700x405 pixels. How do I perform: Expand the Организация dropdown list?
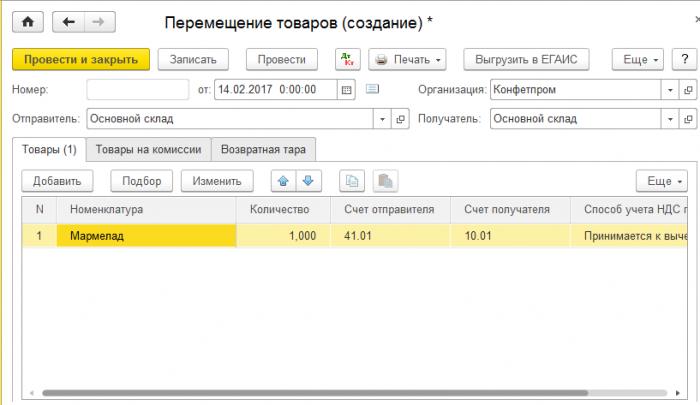(670, 90)
